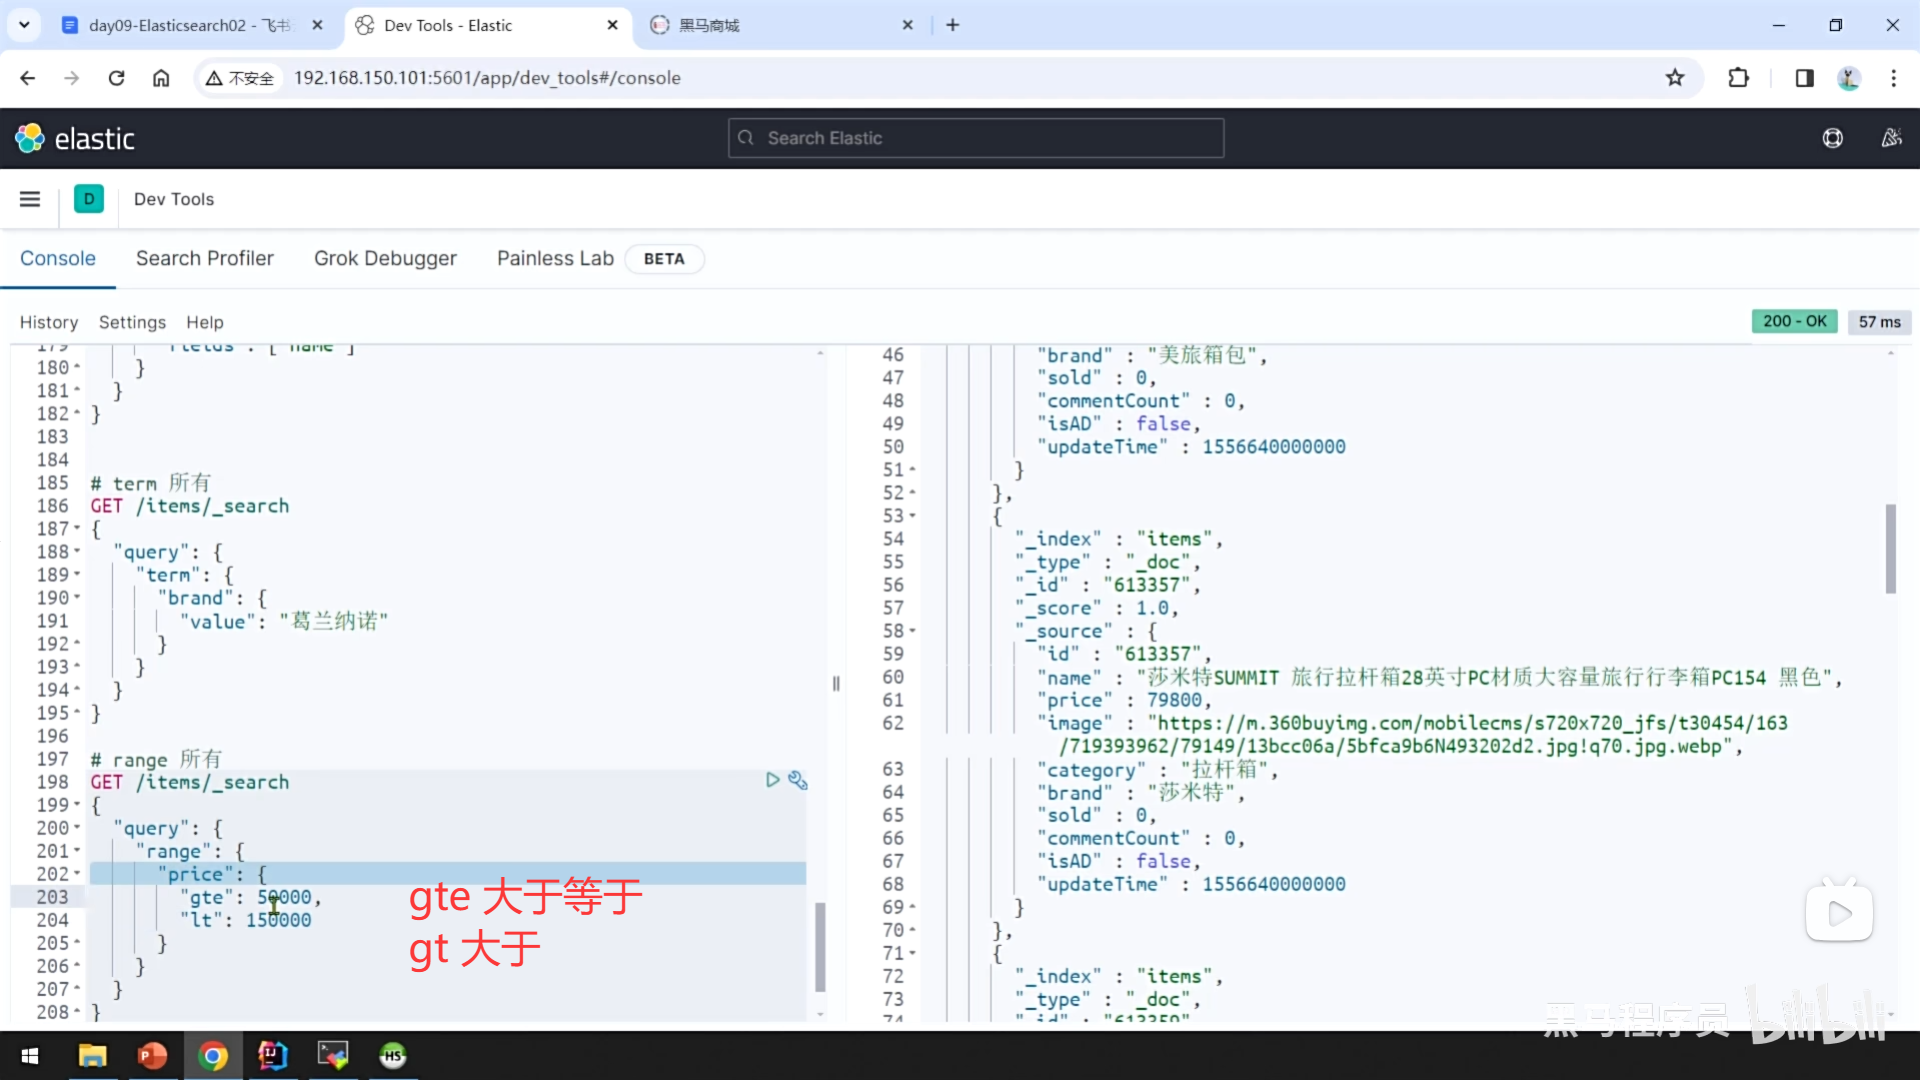Open the hamburger navigation menu

[x=30, y=199]
